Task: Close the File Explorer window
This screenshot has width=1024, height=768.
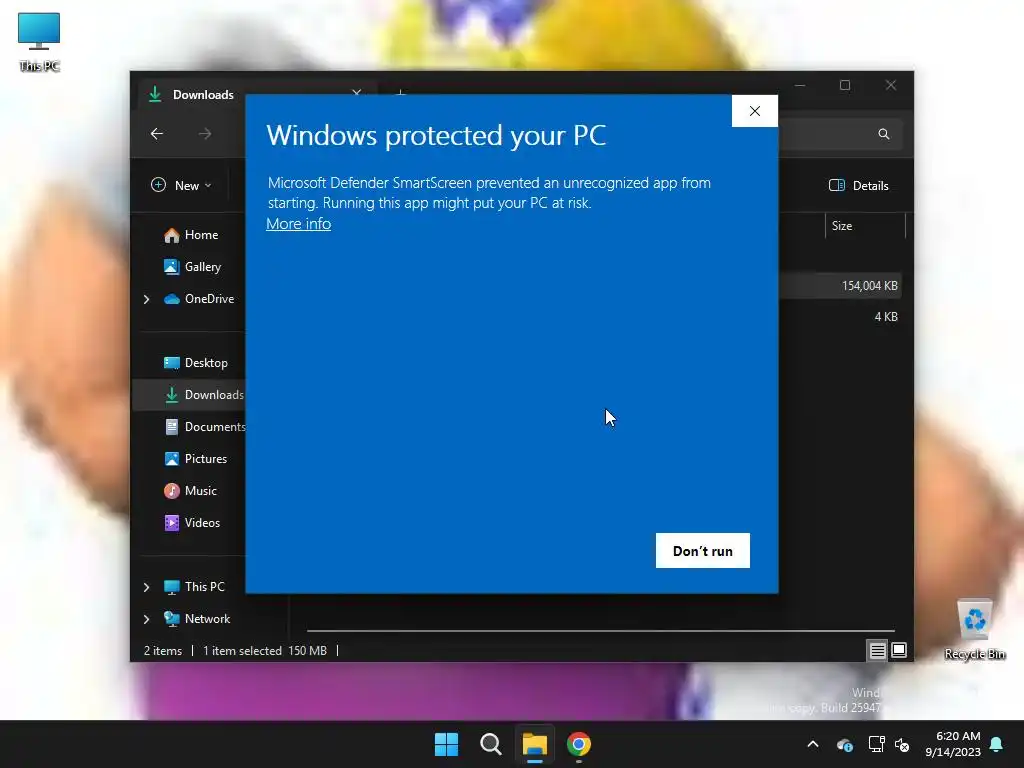Action: click(x=891, y=86)
